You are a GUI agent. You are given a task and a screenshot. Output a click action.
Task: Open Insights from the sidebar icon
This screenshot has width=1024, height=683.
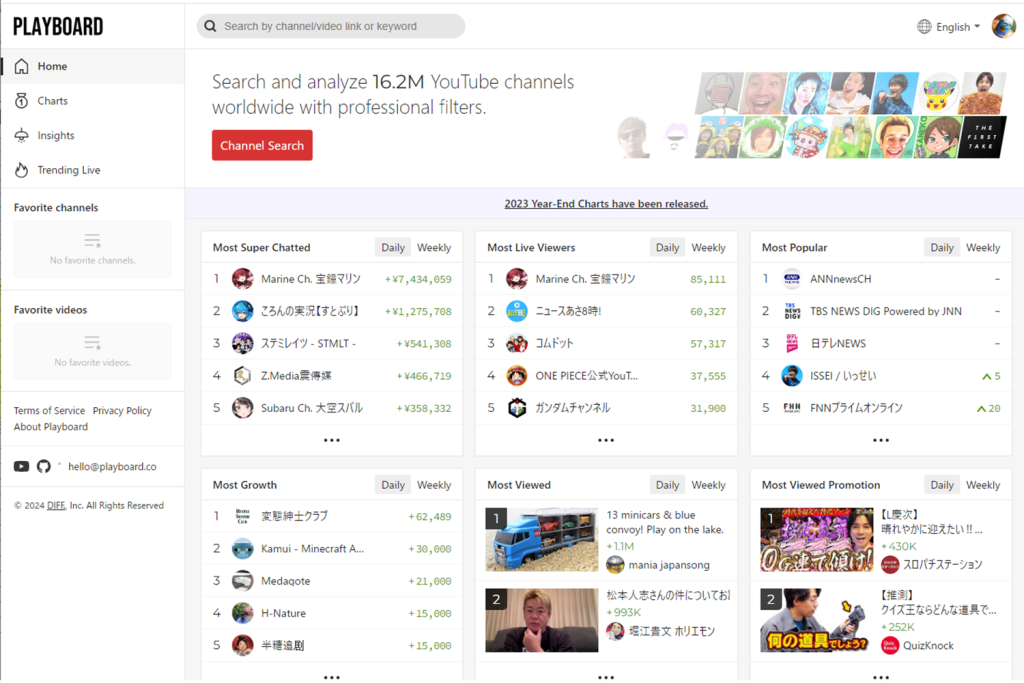[x=22, y=135]
